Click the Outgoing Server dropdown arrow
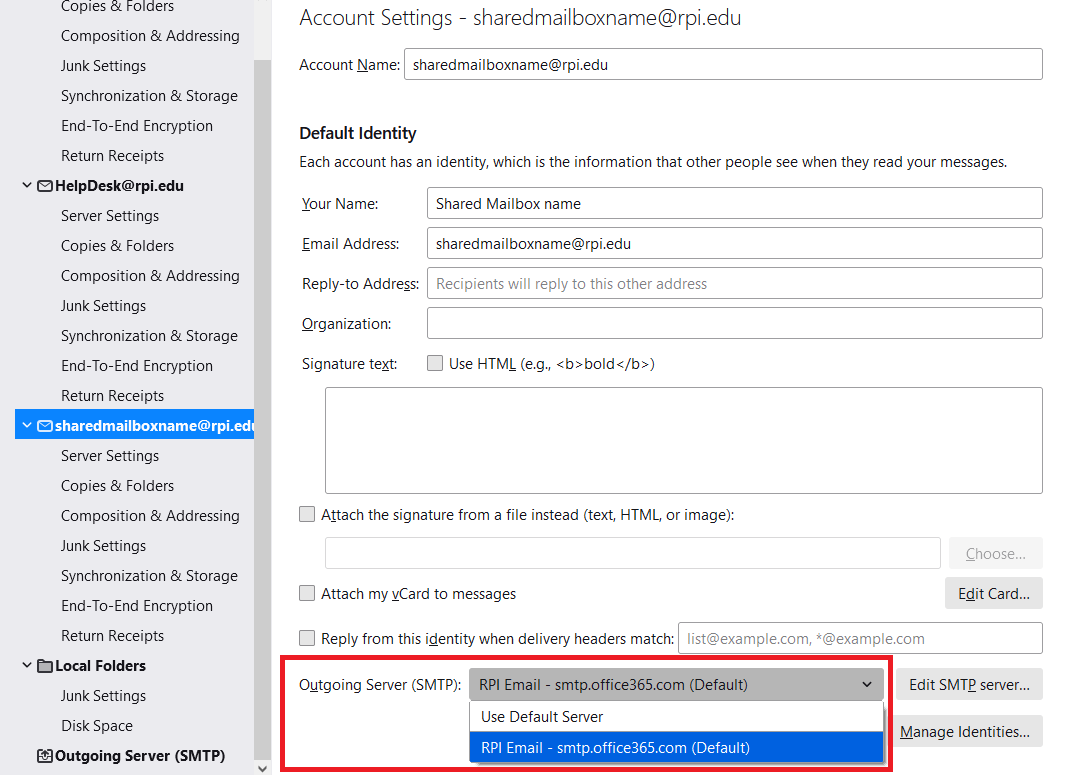This screenshot has width=1065, height=775. (867, 685)
